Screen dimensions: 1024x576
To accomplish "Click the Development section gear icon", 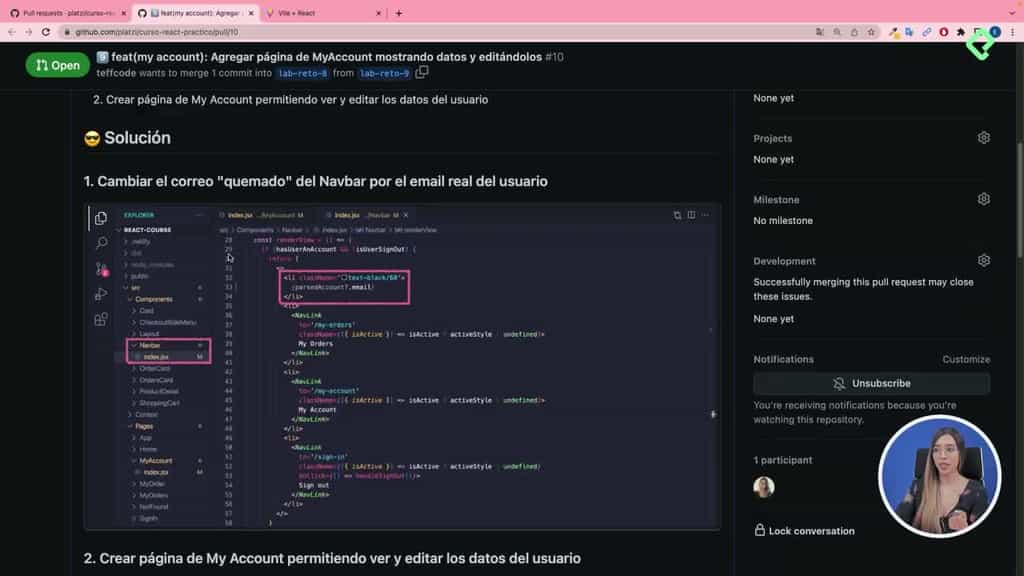I will pyautogui.click(x=984, y=260).
